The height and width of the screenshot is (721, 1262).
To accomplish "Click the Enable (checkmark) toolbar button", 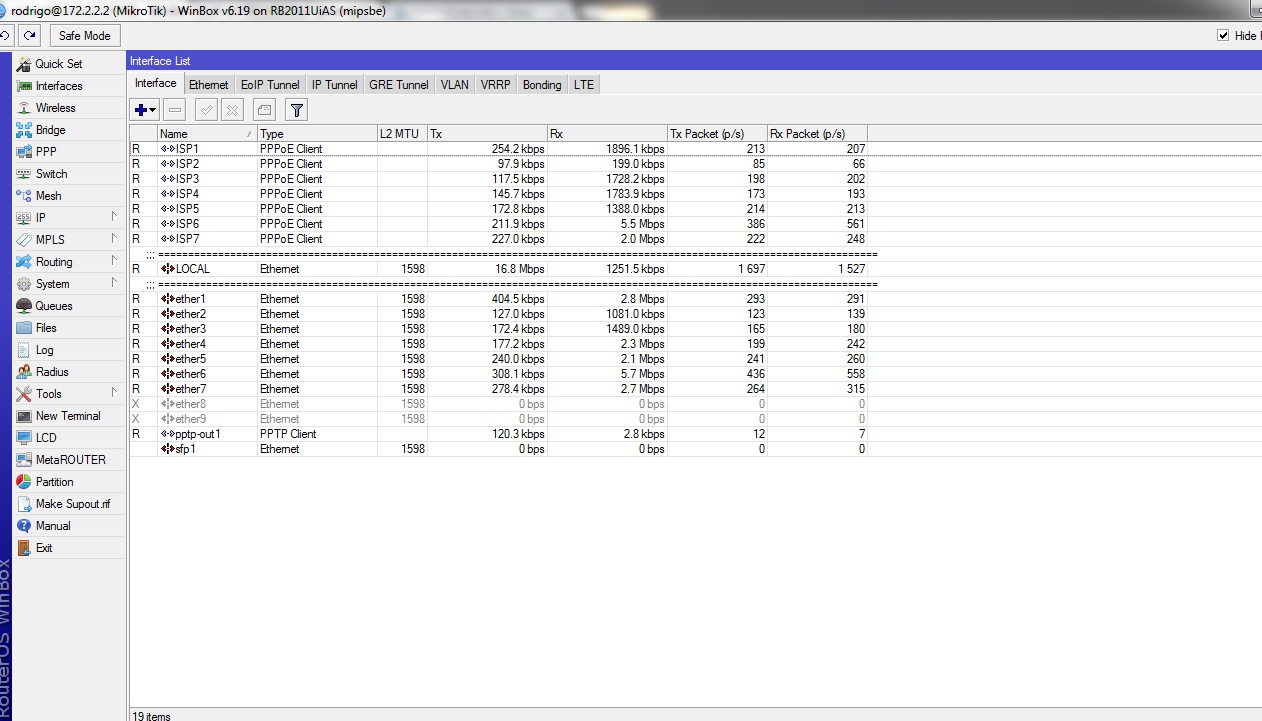I will pyautogui.click(x=207, y=110).
